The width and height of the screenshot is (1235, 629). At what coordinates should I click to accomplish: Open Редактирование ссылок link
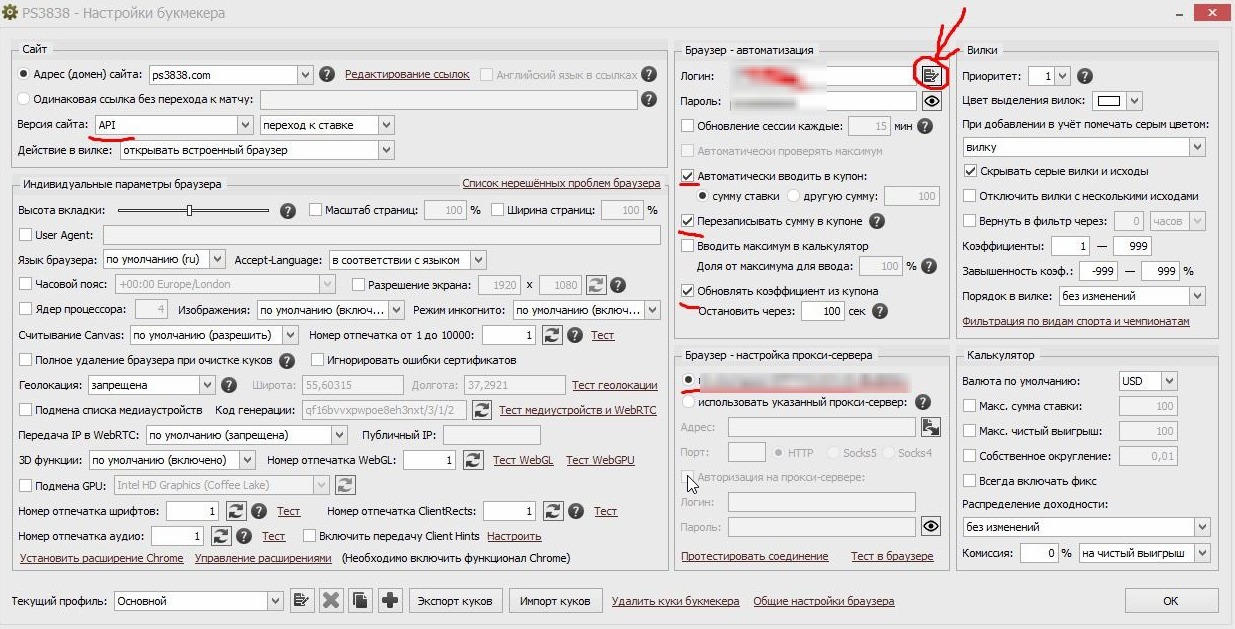coord(407,74)
